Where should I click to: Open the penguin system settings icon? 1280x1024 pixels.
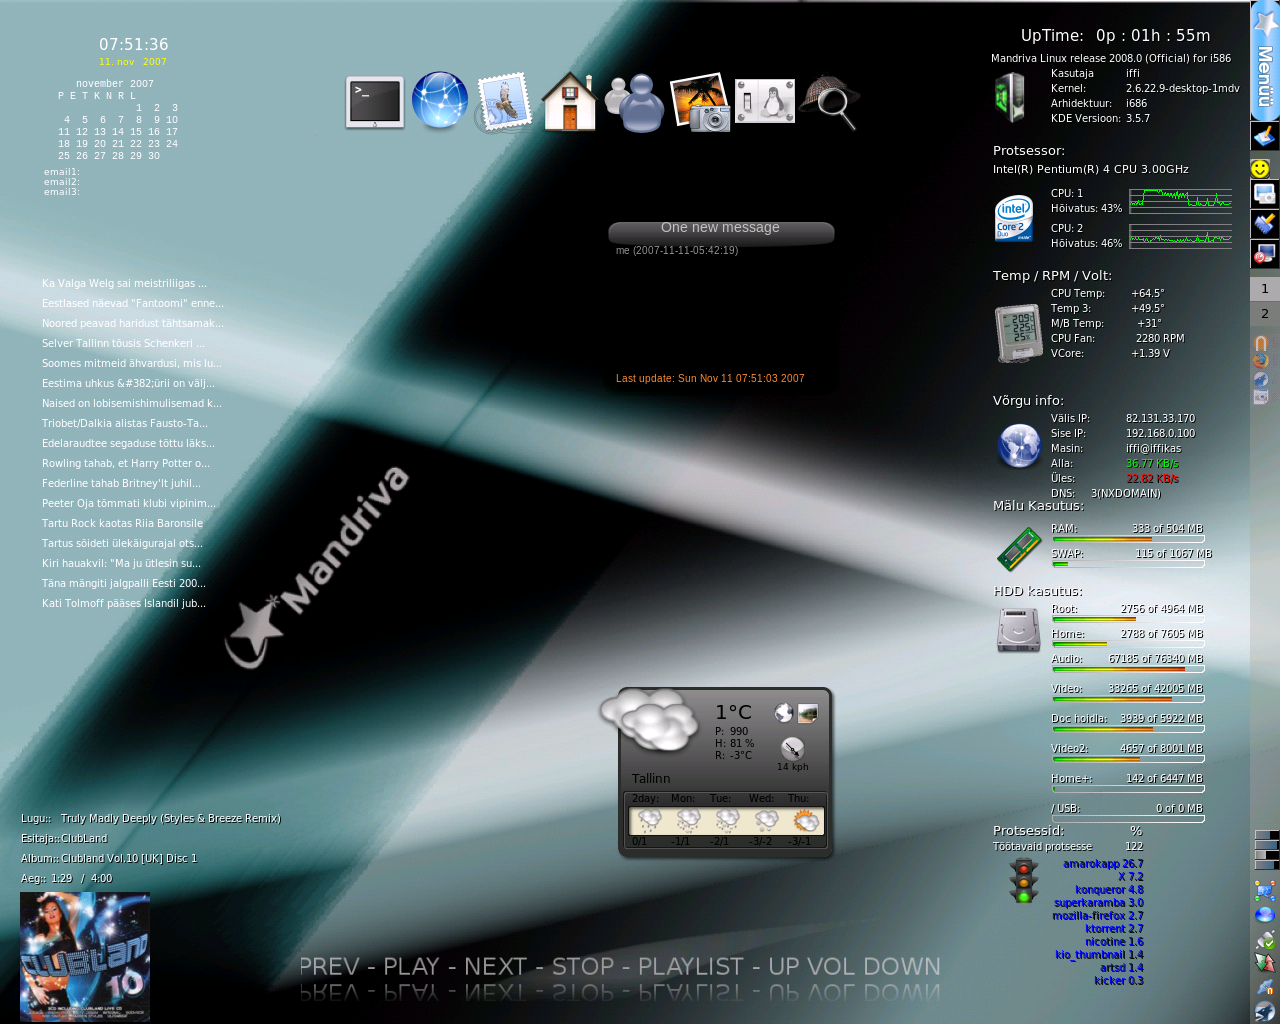(765, 101)
